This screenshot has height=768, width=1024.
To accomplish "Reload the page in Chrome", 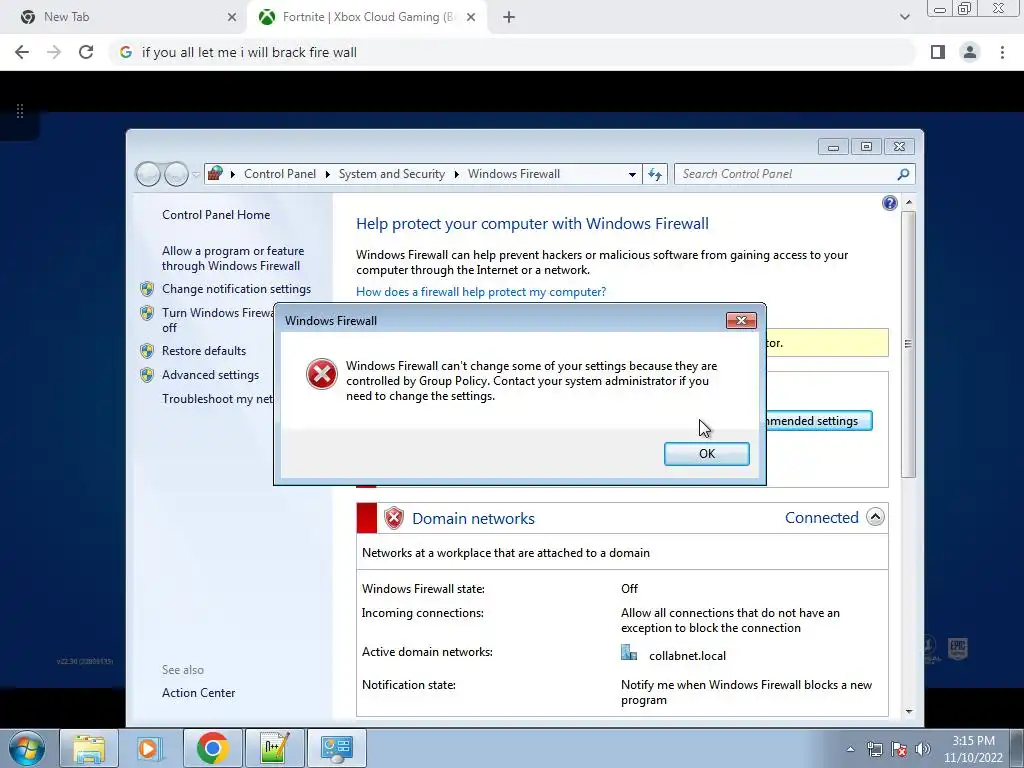I will (x=86, y=52).
